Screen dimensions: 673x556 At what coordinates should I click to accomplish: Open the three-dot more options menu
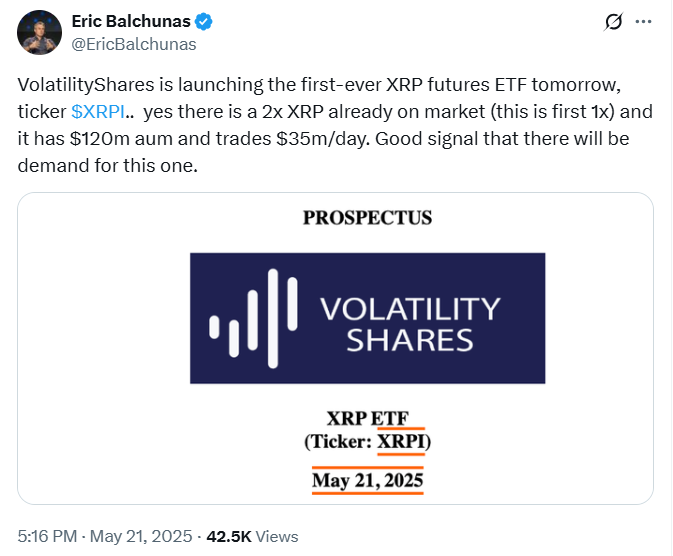pos(643,21)
